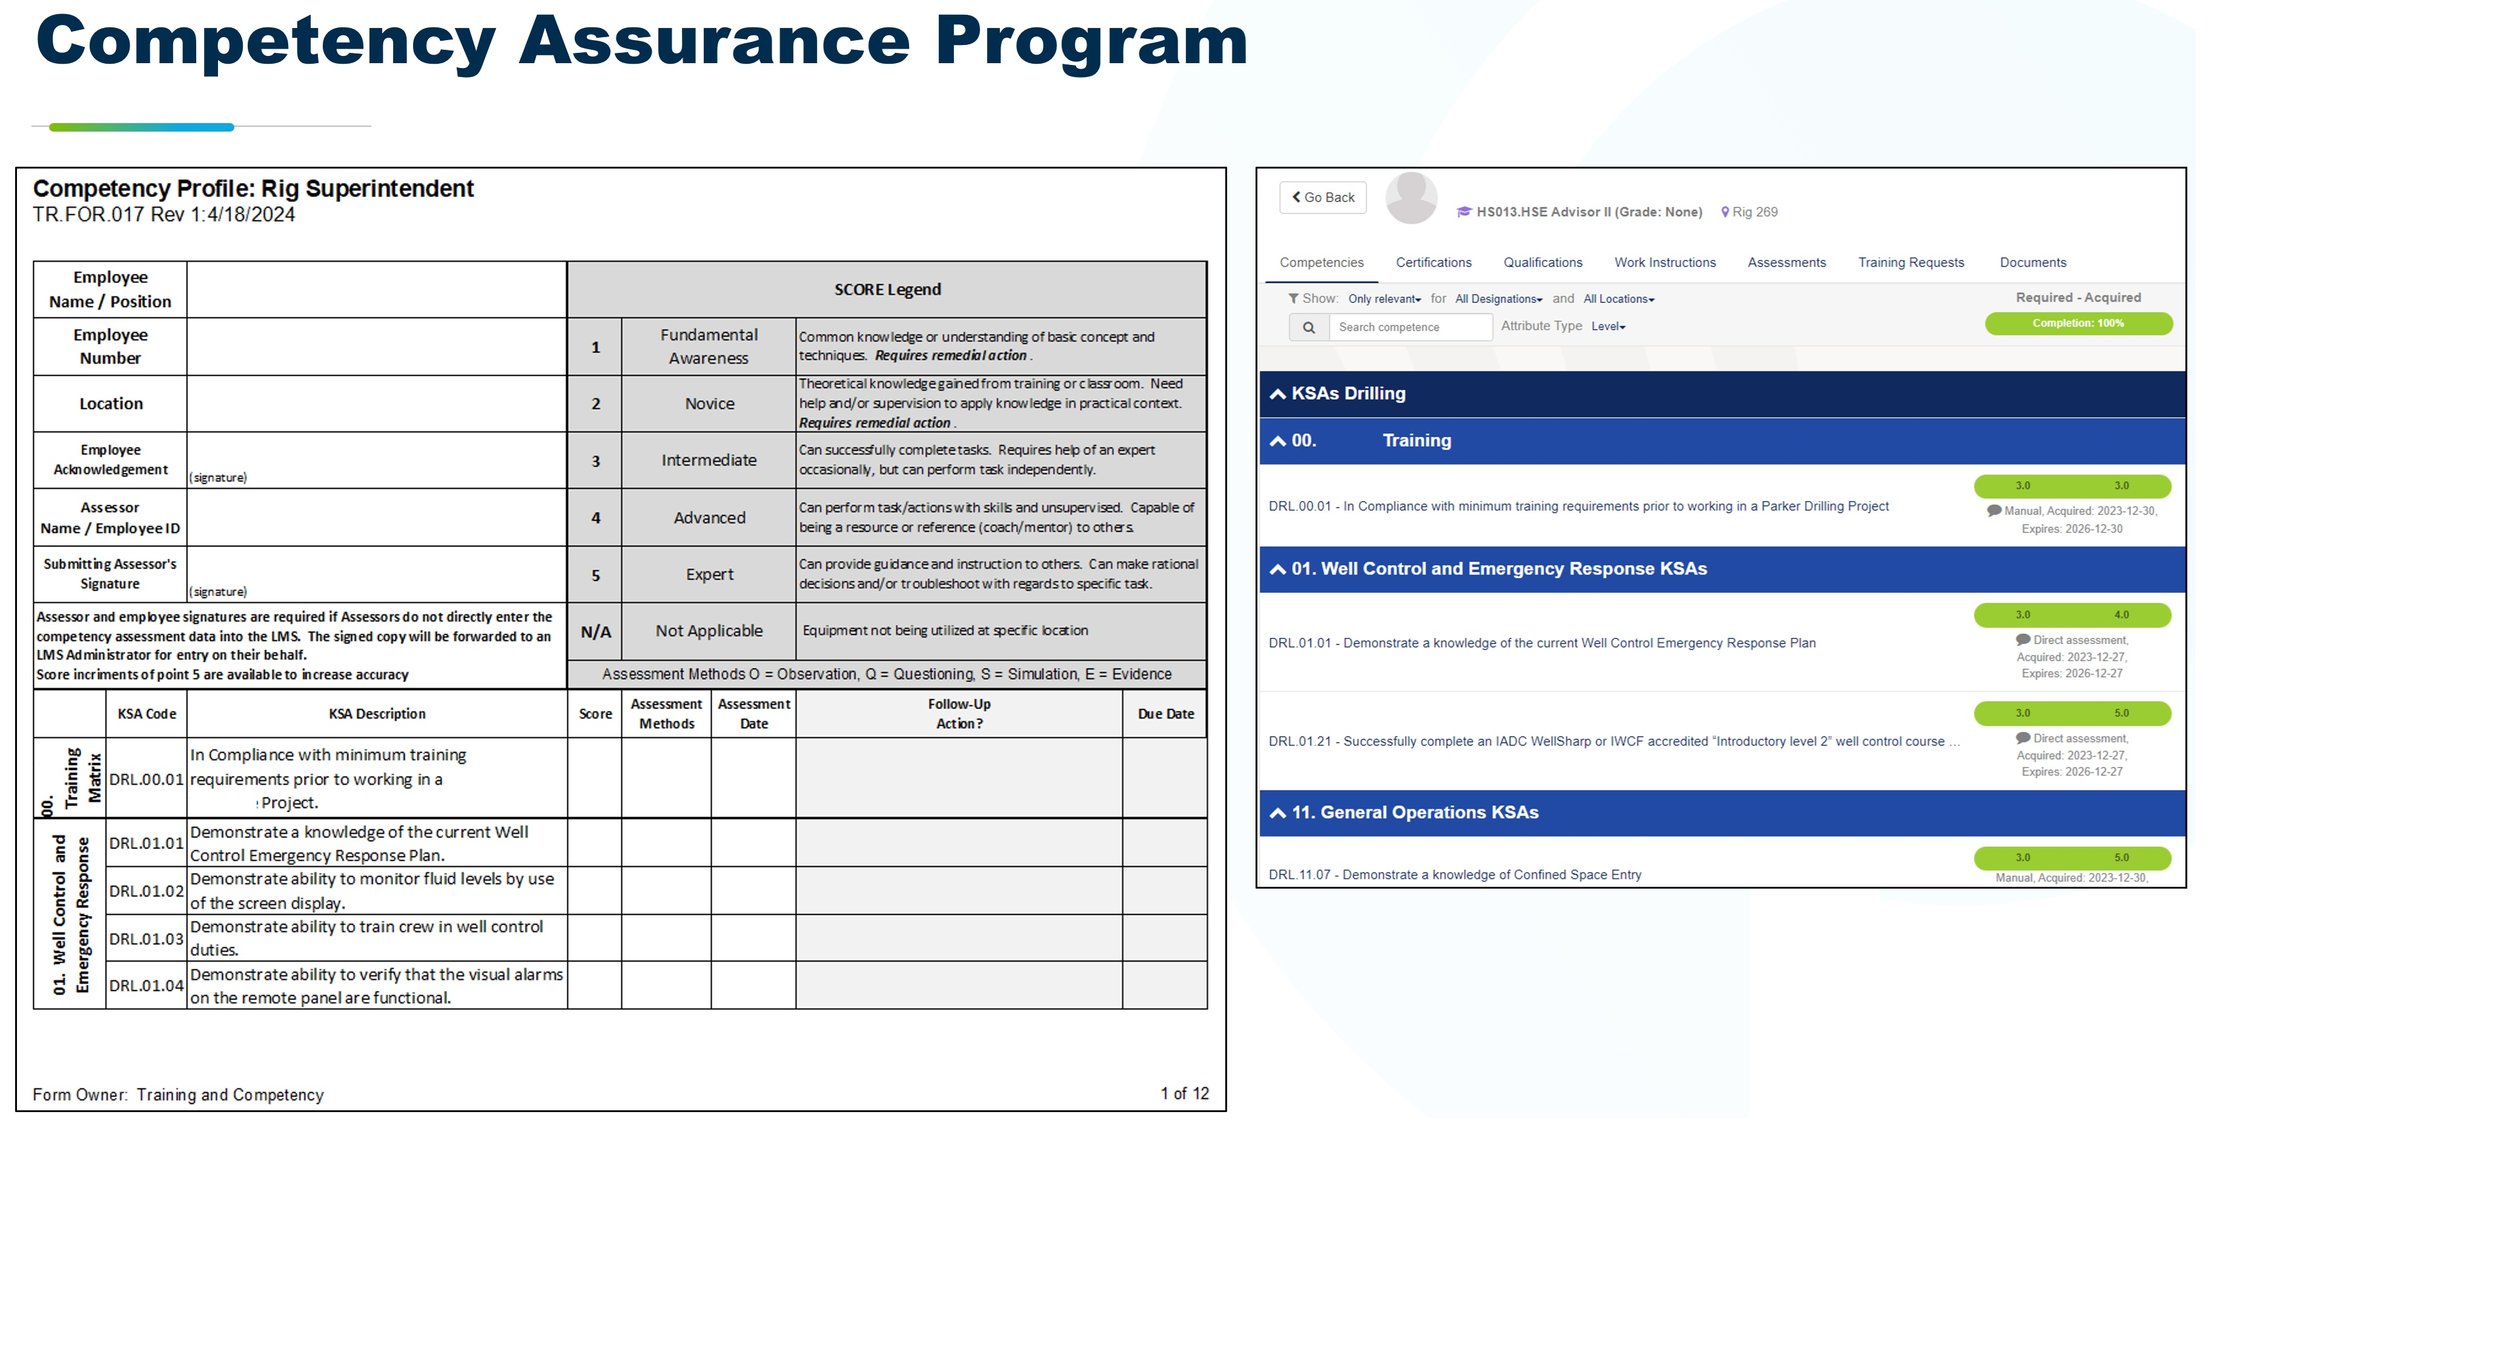Switch to the Certifications tab

pos(1433,262)
